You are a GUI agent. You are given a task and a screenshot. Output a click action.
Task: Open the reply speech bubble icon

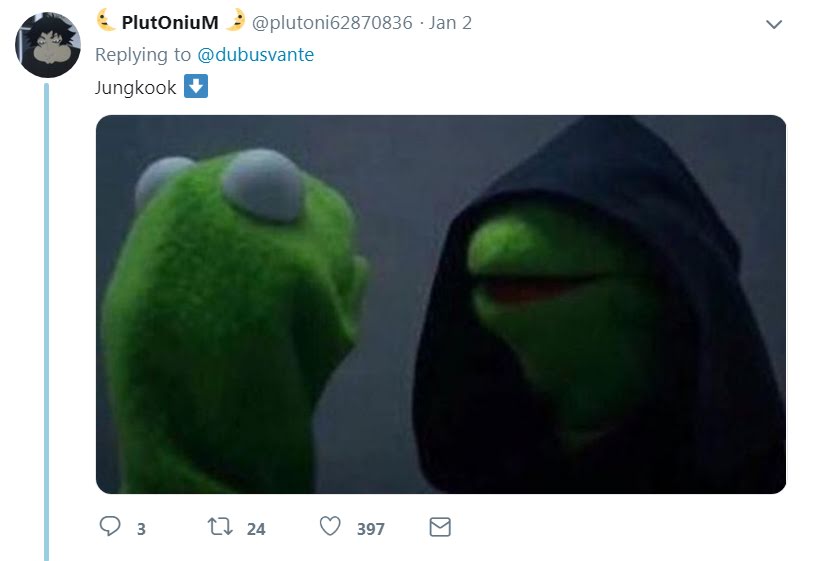(110, 526)
